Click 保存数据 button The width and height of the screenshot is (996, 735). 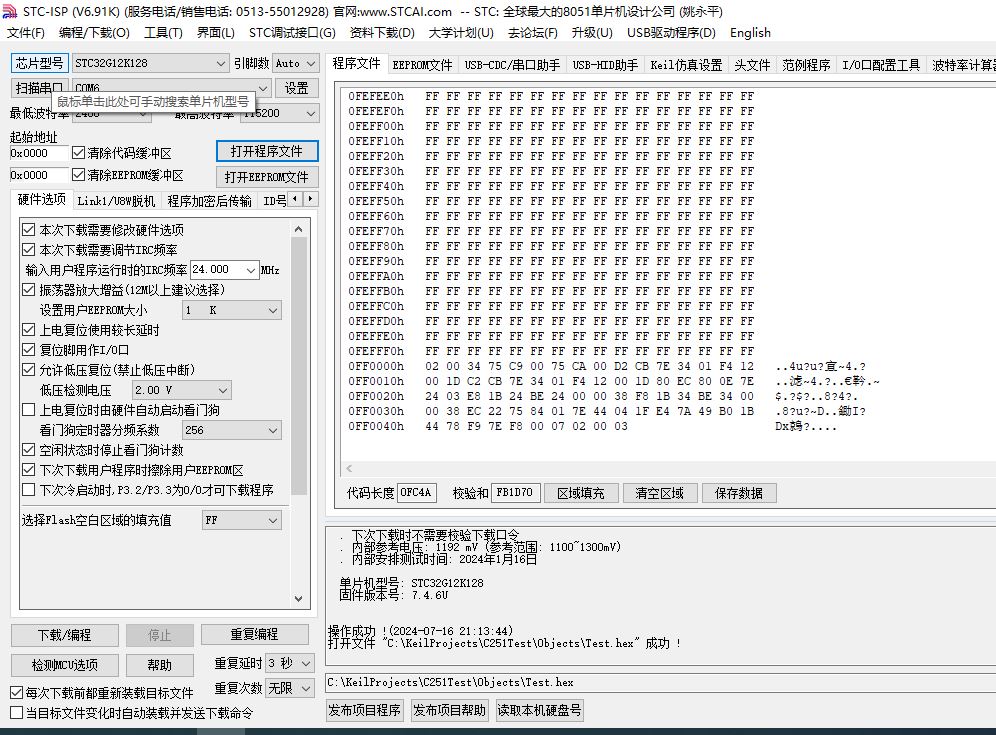point(739,493)
